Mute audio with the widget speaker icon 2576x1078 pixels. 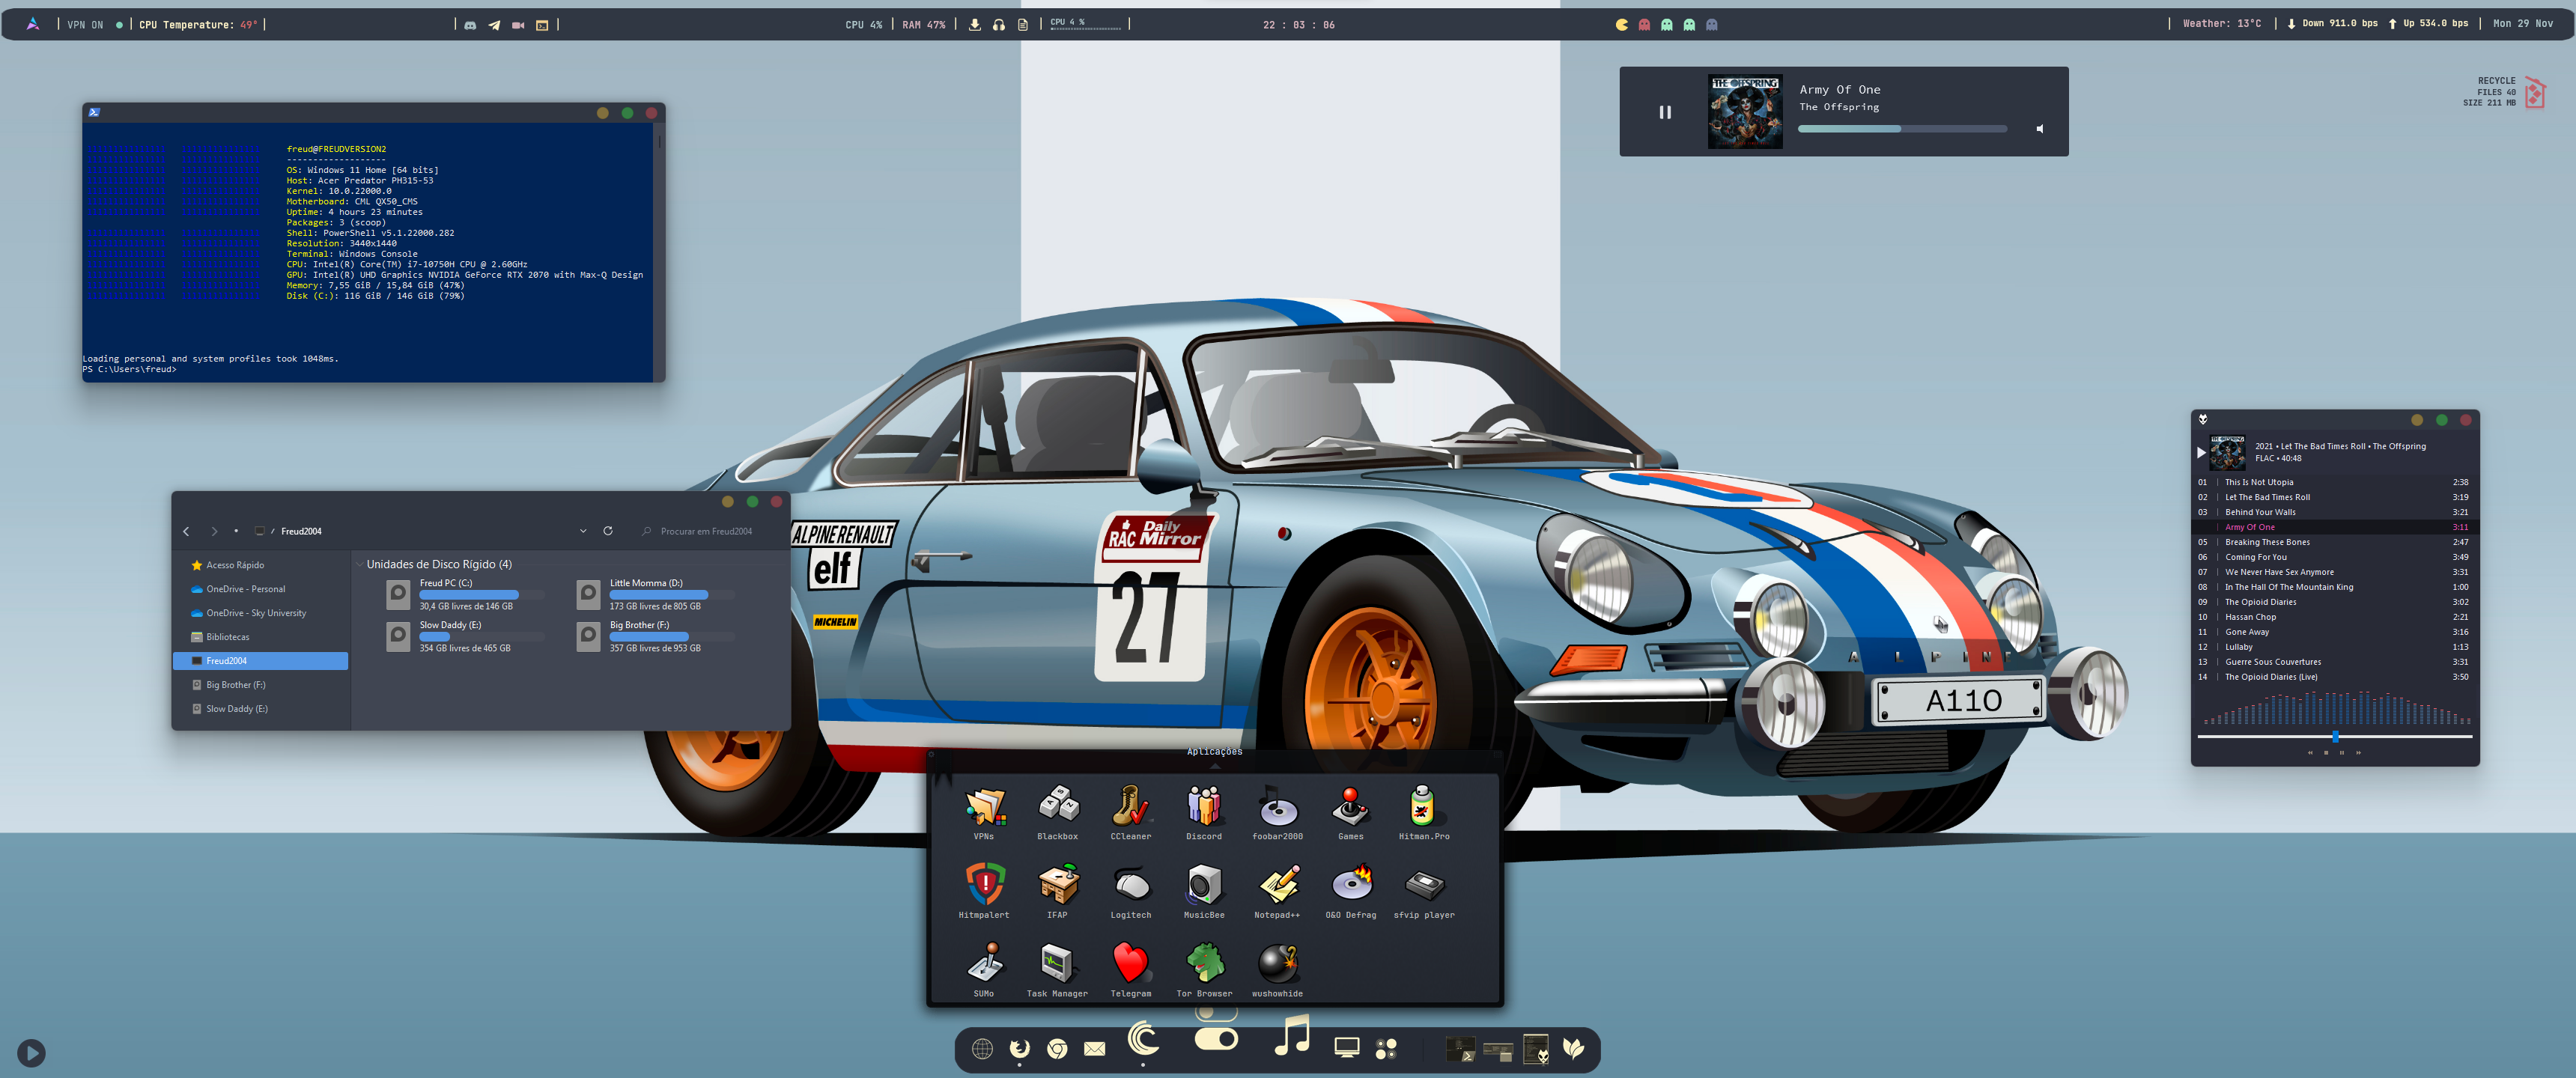[x=2040, y=129]
